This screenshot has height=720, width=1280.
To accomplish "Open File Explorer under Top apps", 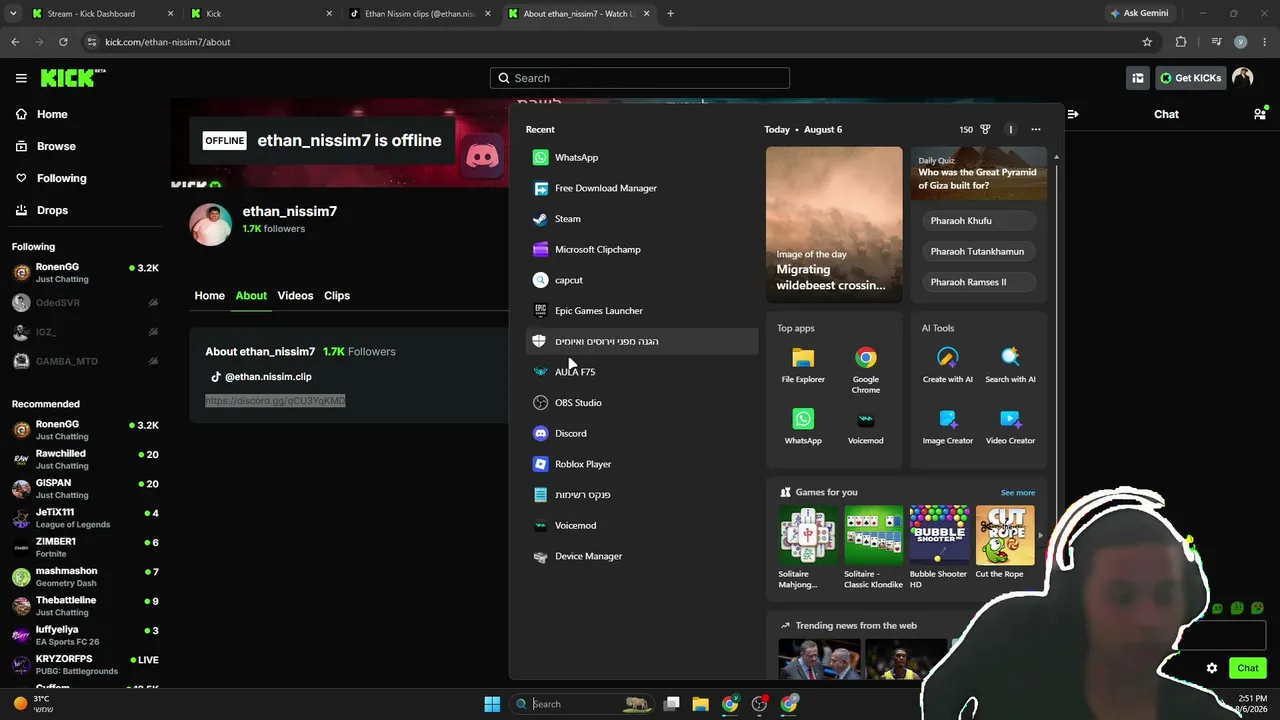I will pyautogui.click(x=803, y=365).
